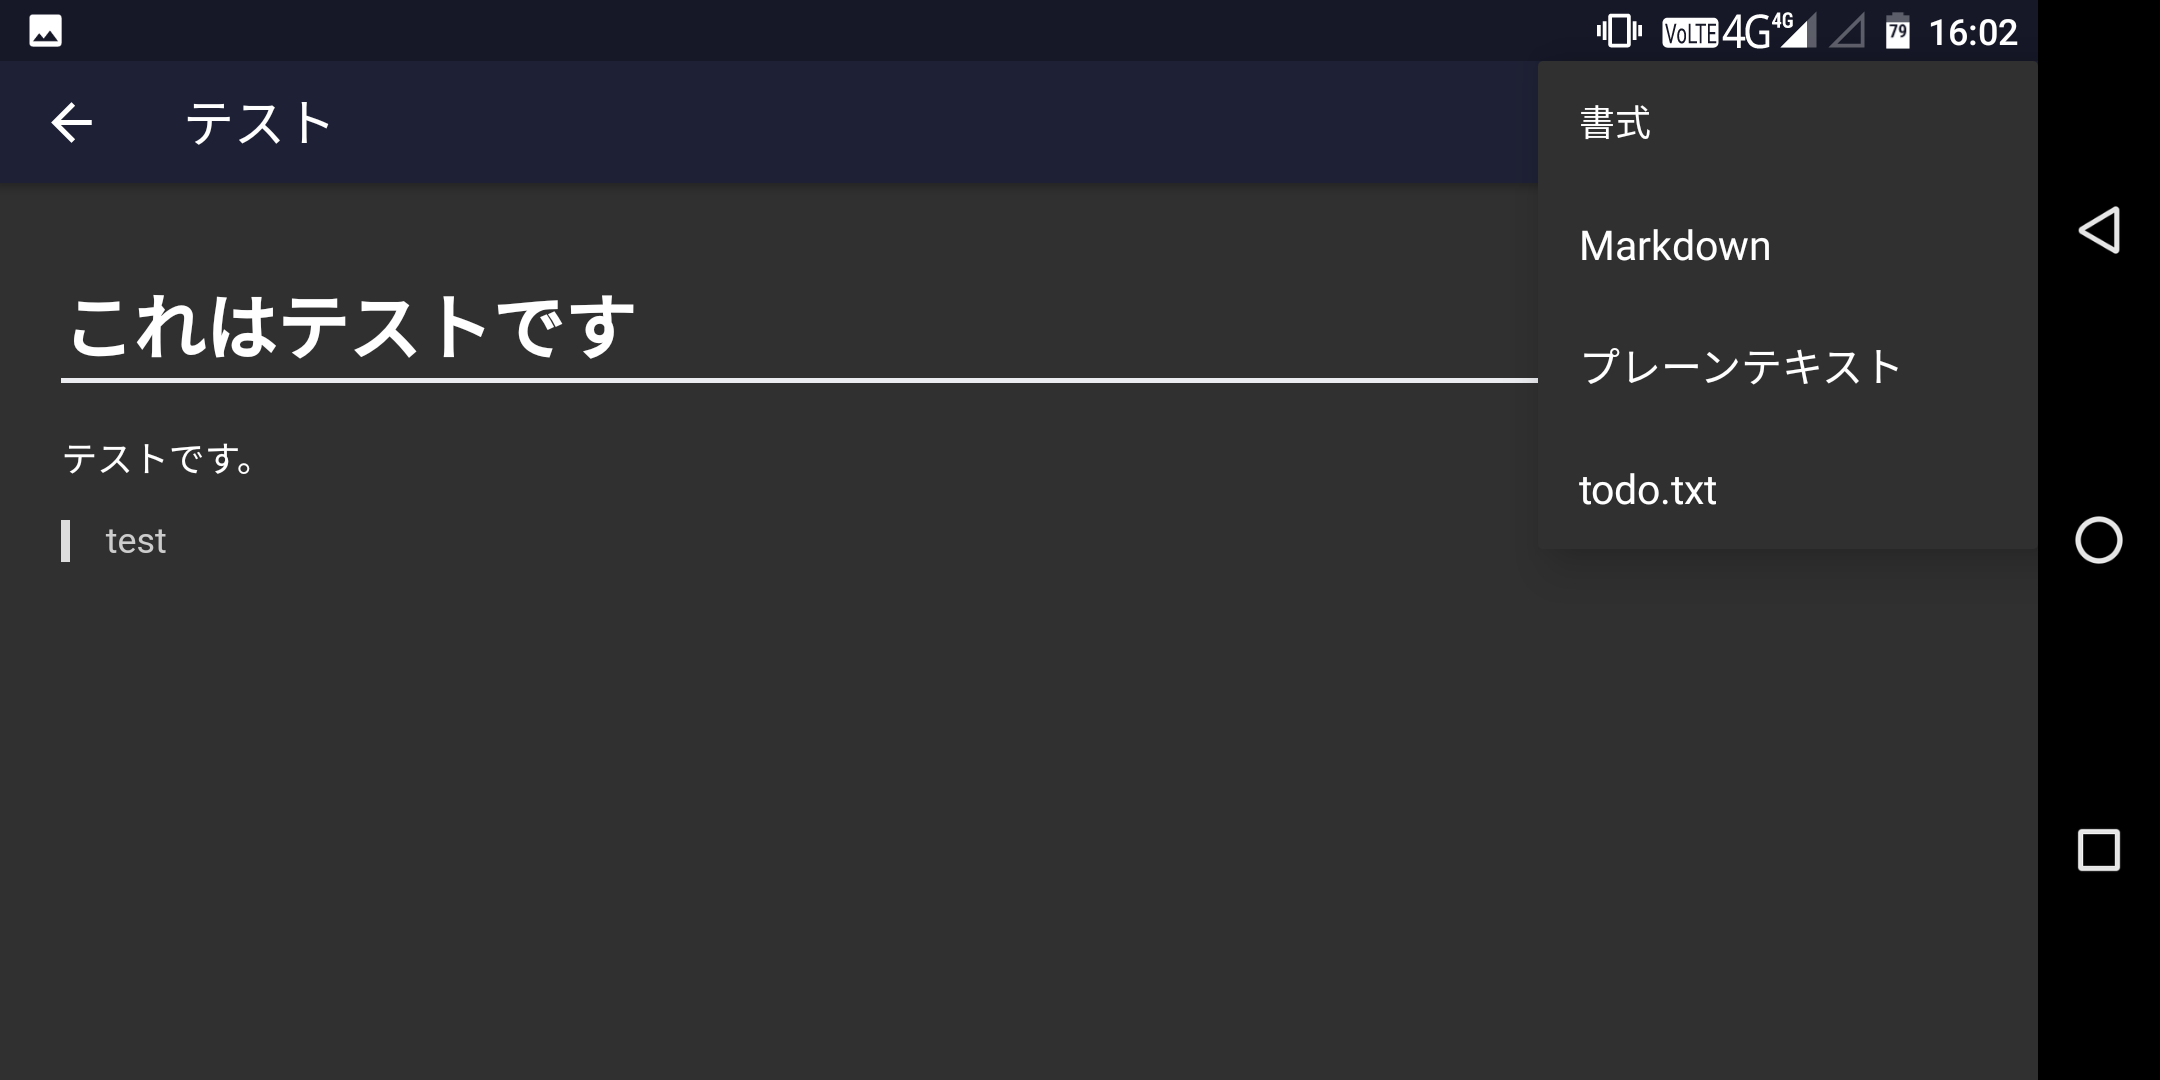Tap the VoLTE indicator icon
The width and height of the screenshot is (2160, 1080).
tap(1689, 33)
